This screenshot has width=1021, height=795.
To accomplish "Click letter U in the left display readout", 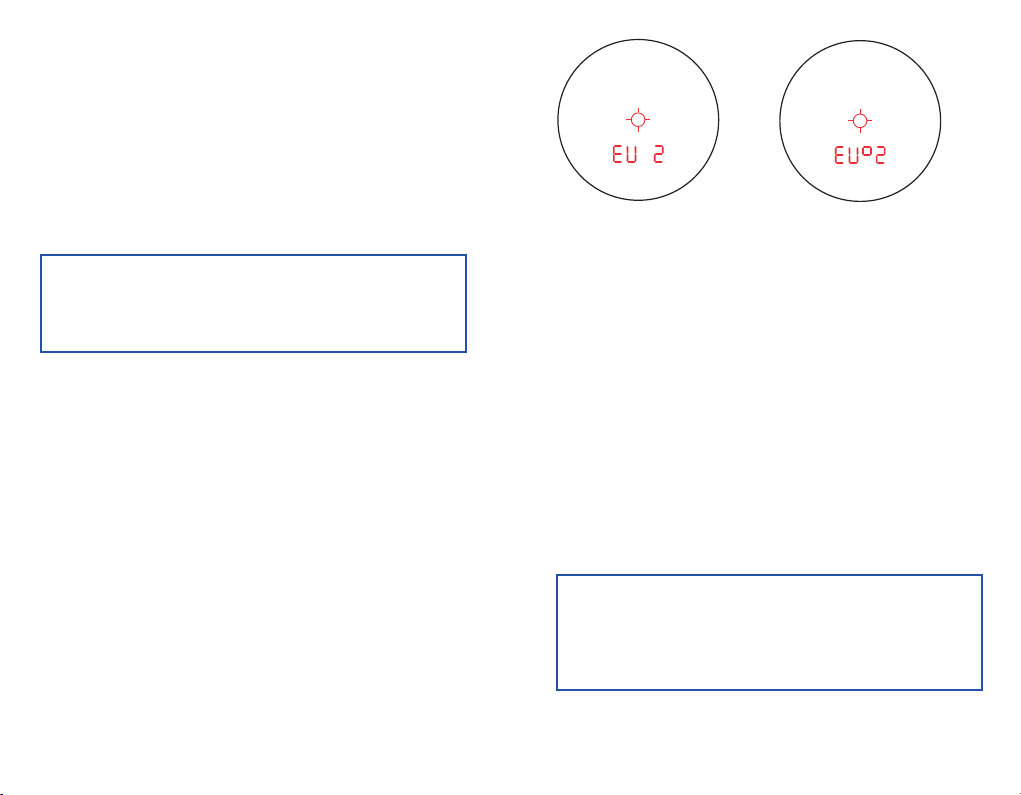I will (631, 154).
